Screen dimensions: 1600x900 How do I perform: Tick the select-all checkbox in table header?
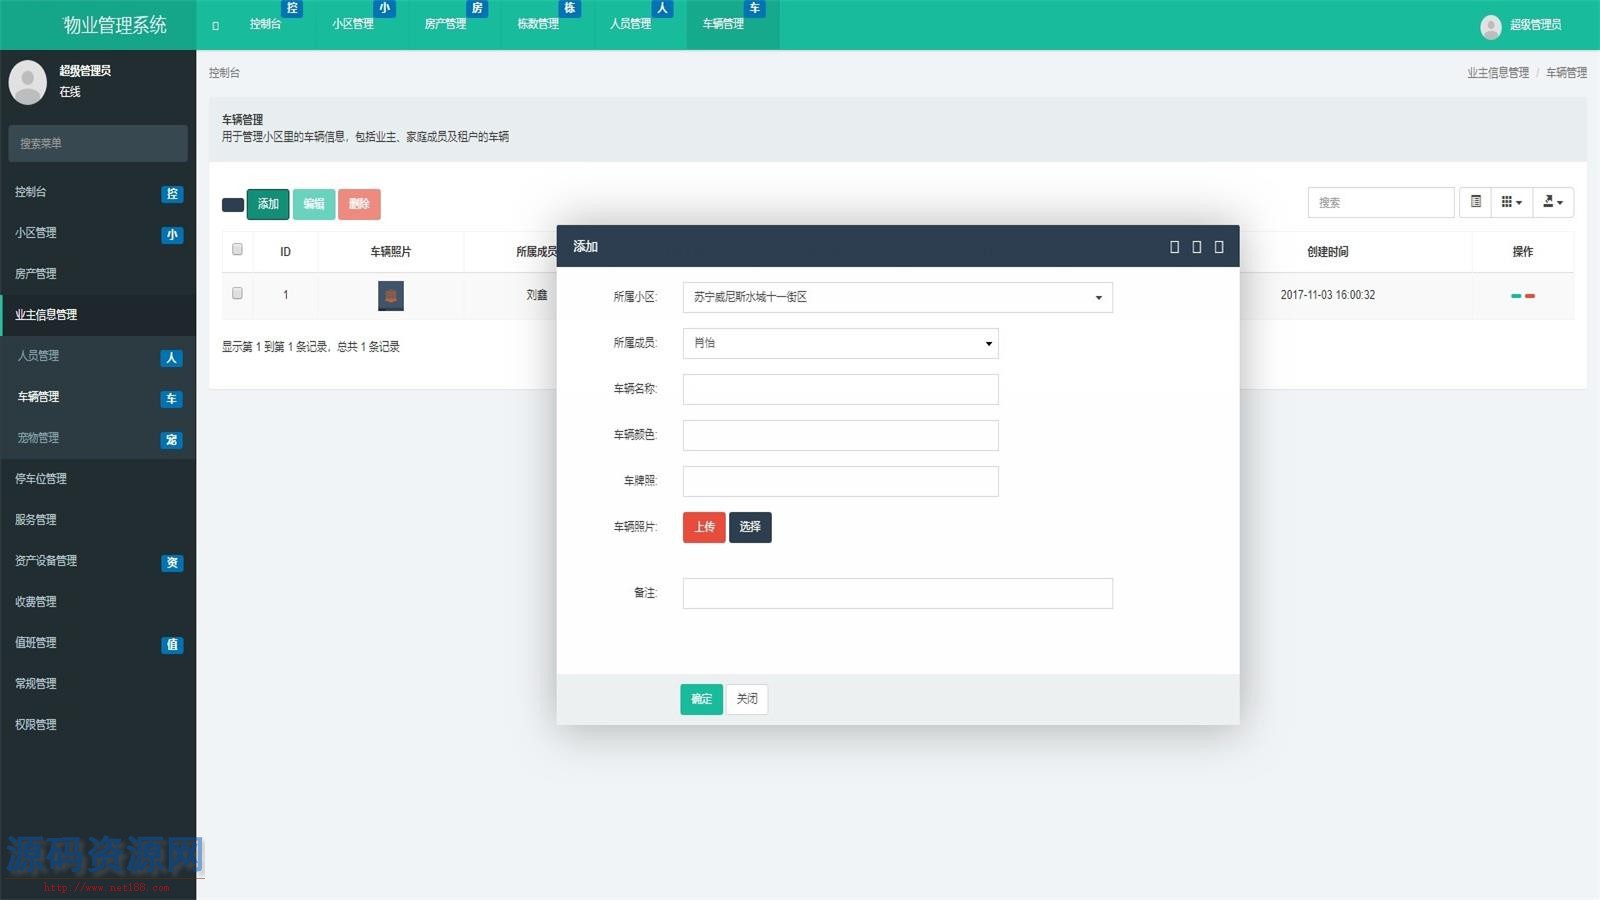(x=237, y=250)
